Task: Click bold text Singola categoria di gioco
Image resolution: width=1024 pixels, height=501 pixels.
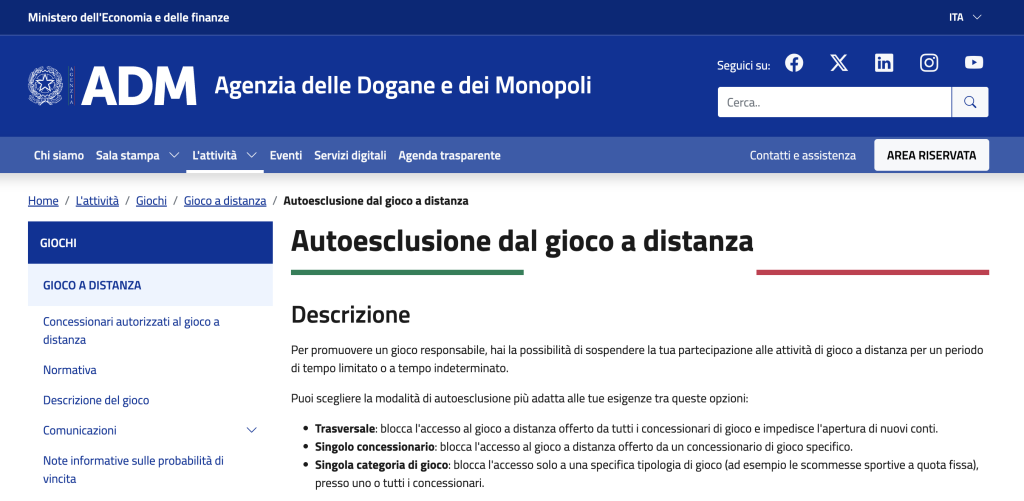Action: click(x=382, y=466)
